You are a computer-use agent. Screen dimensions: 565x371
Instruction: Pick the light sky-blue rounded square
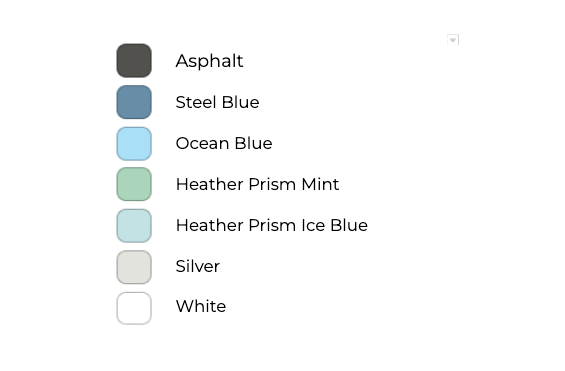134,143
